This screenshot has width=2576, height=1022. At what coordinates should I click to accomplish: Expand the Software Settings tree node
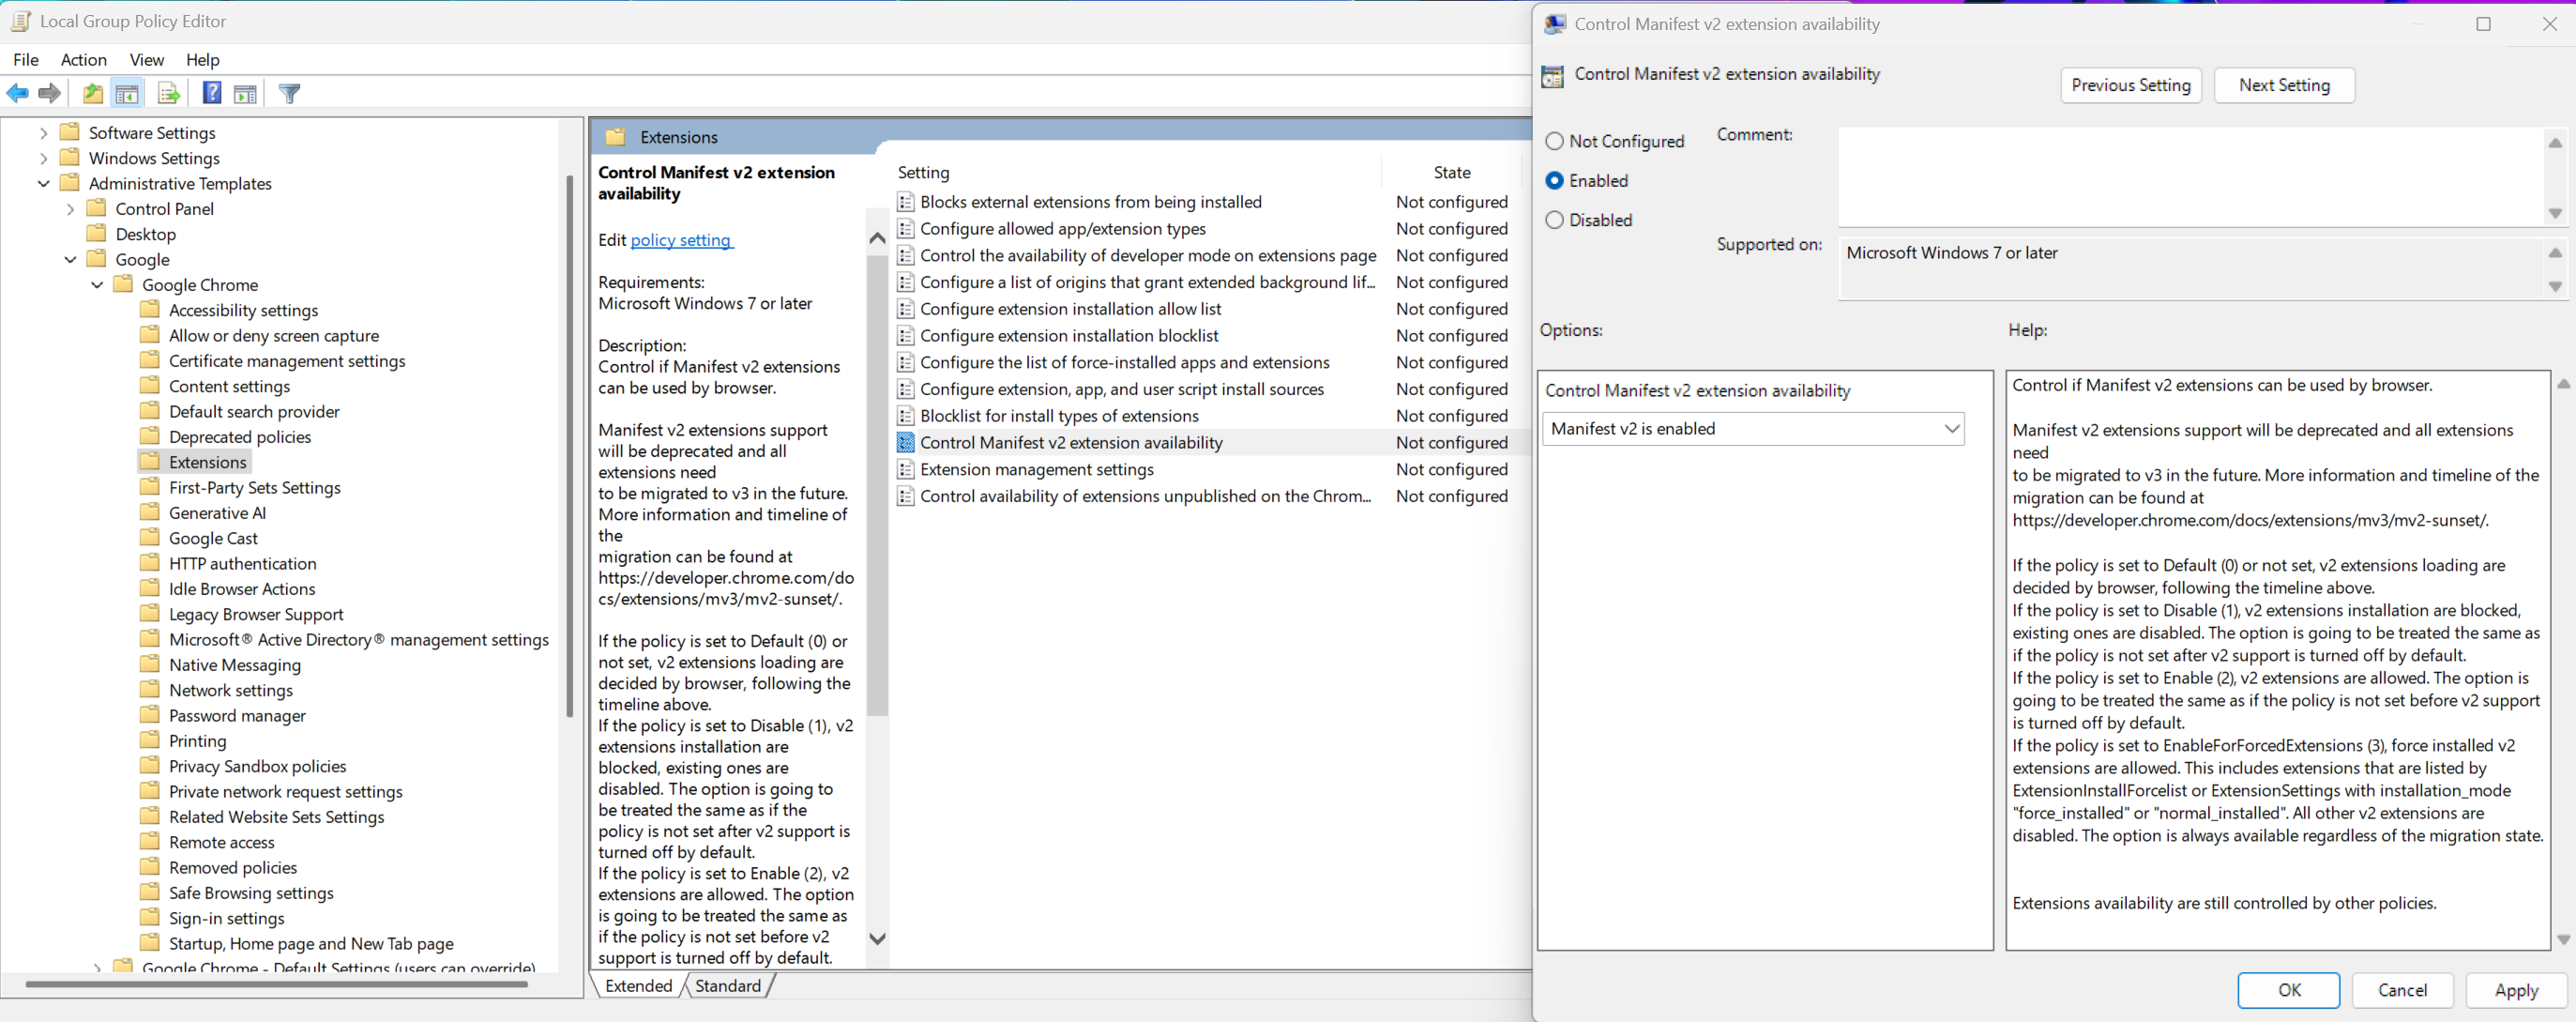43,133
